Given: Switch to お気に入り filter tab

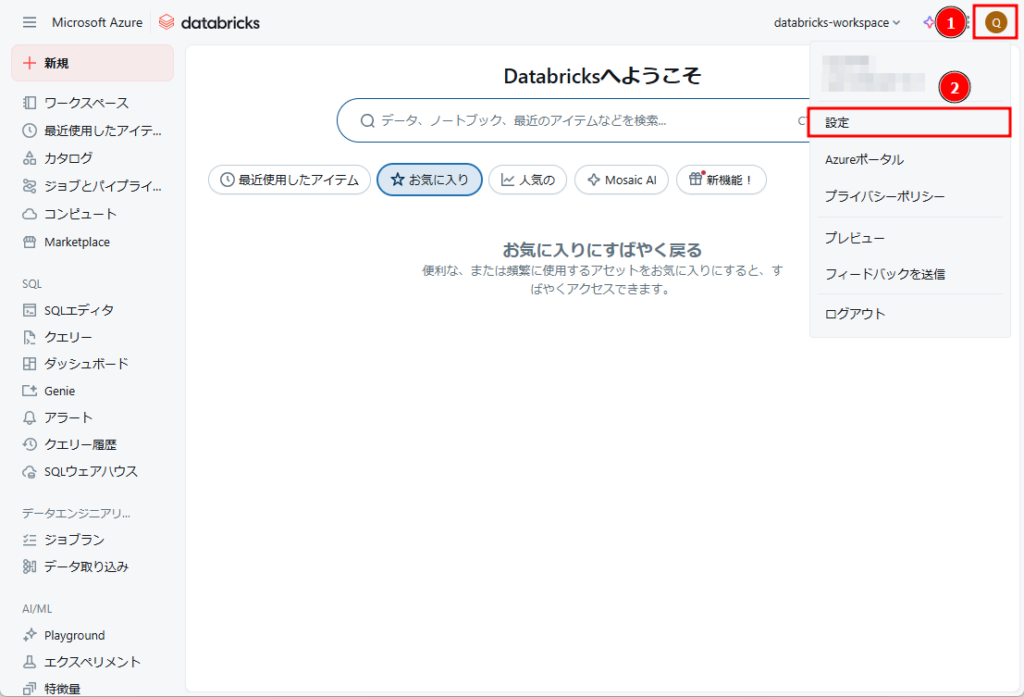Looking at the screenshot, I should point(430,180).
